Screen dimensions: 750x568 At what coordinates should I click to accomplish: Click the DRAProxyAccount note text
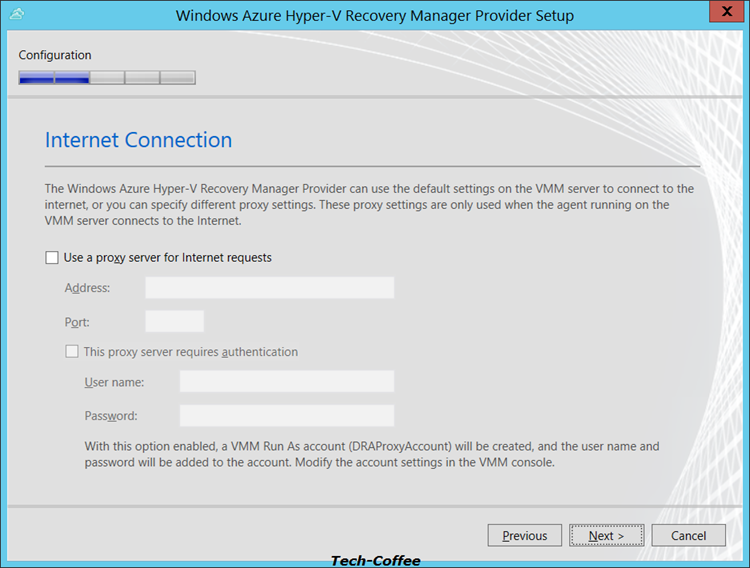pos(372,455)
